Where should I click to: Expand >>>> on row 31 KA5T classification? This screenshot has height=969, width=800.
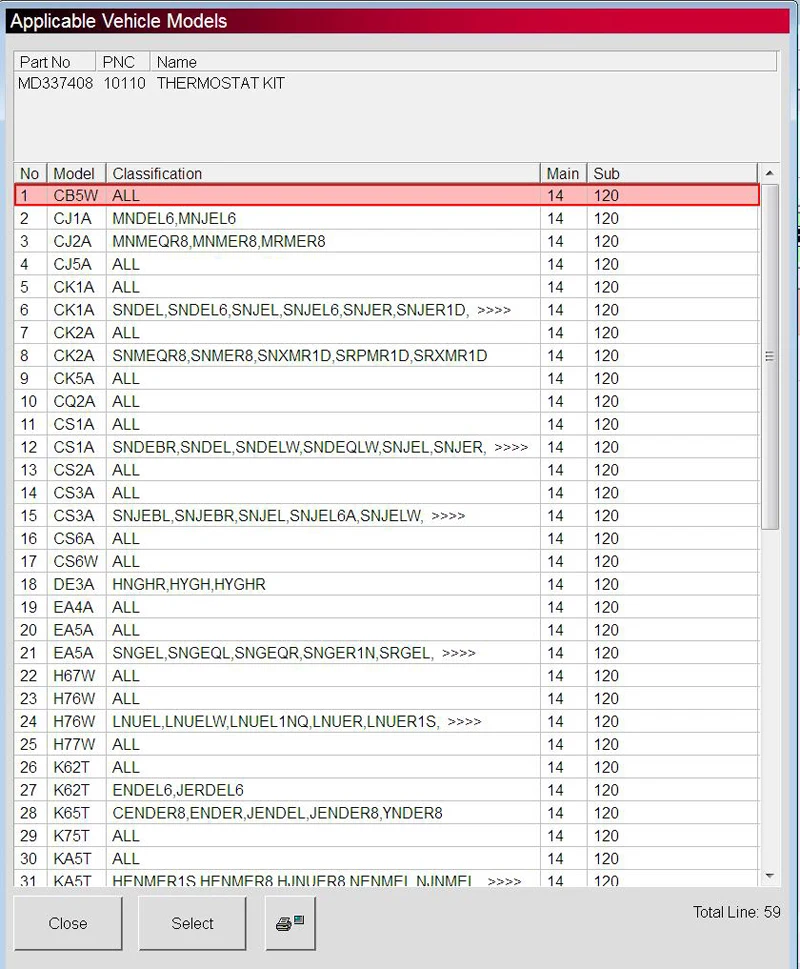point(504,881)
